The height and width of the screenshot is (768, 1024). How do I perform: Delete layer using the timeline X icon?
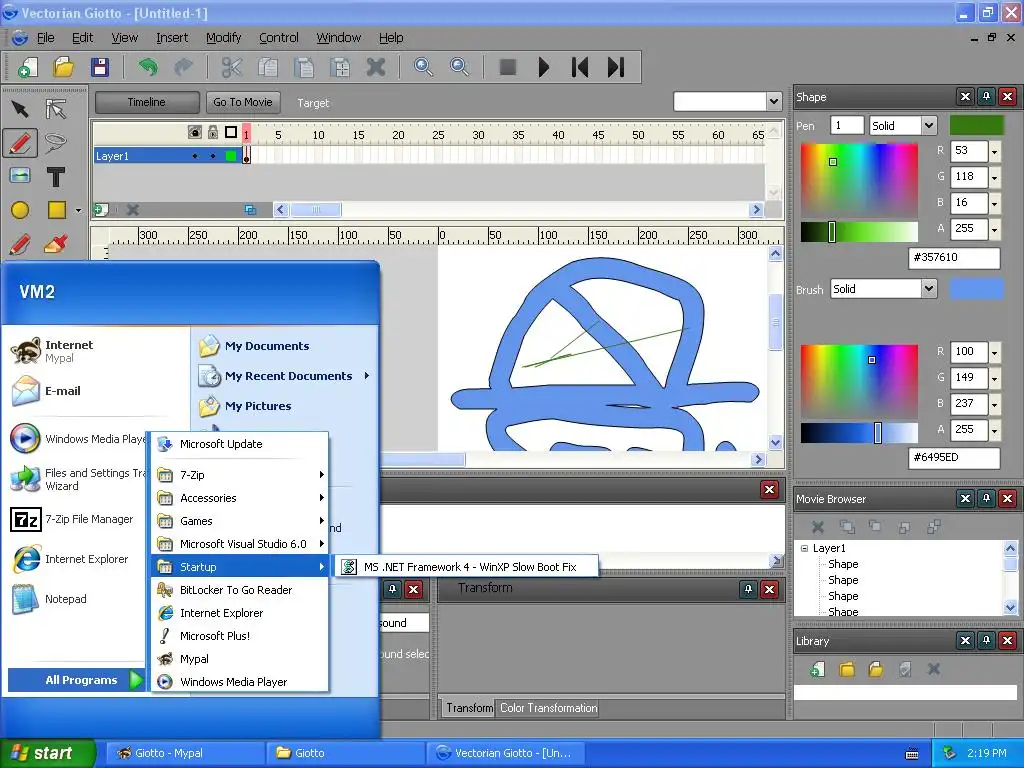133,210
